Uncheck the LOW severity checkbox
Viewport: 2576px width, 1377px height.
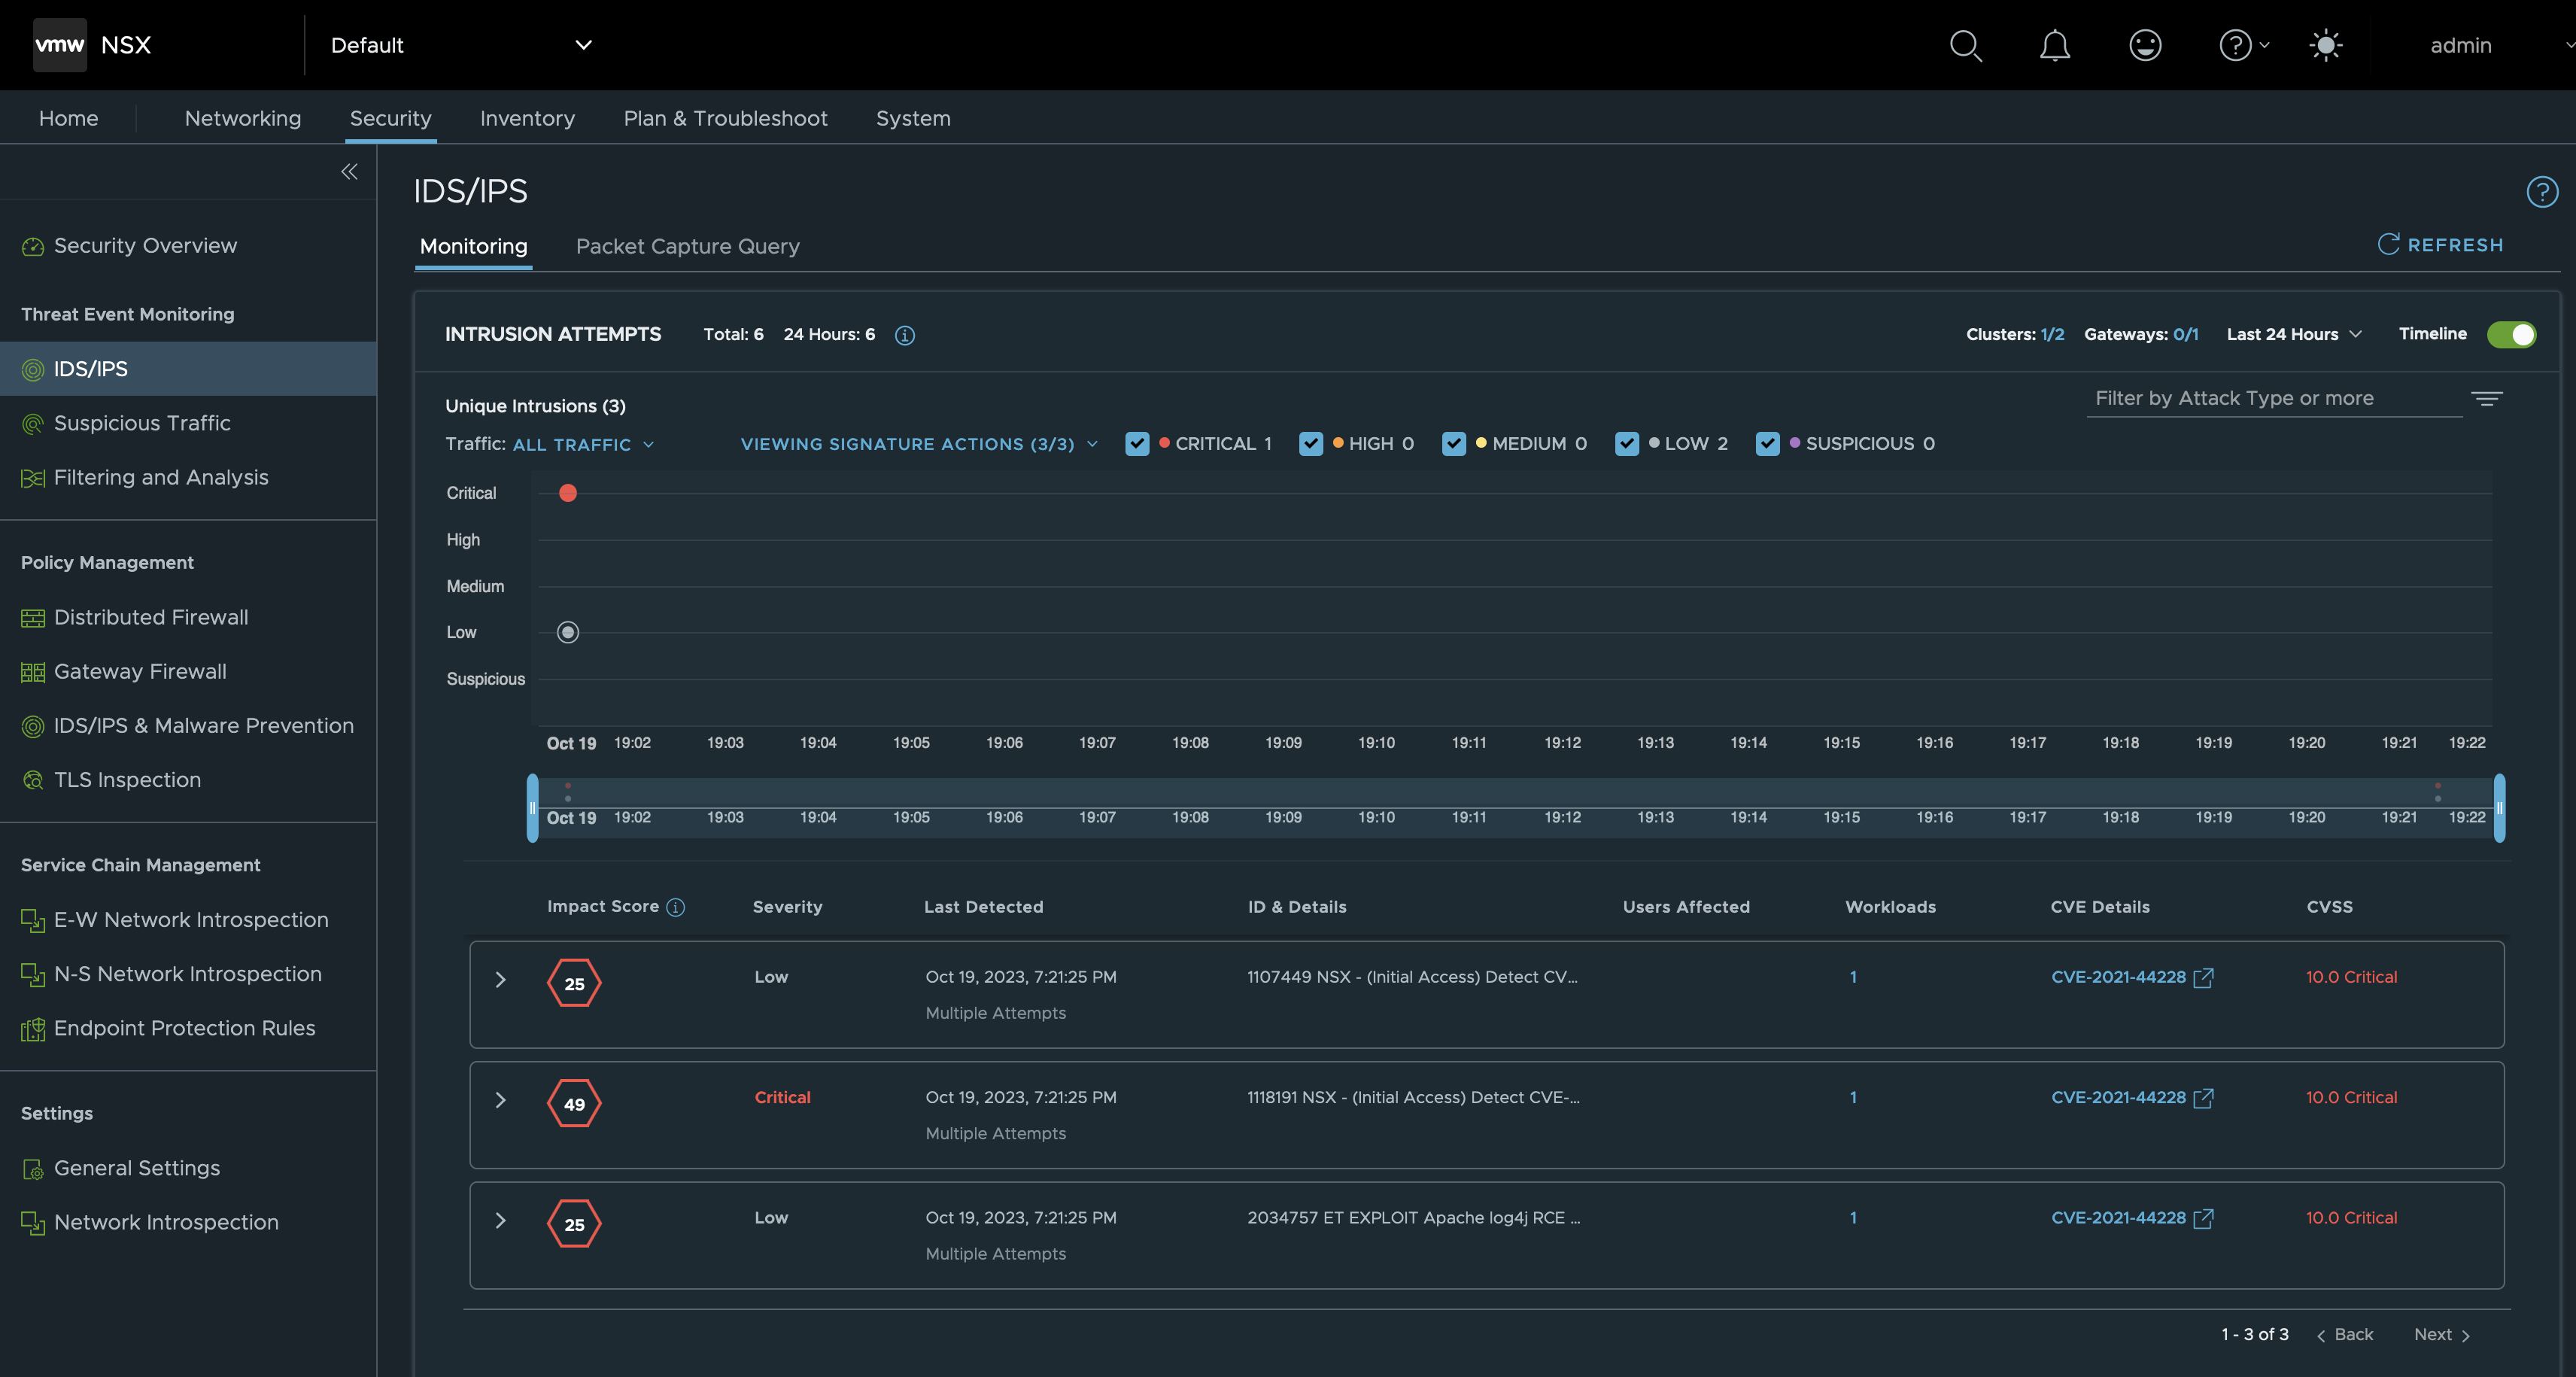click(1627, 444)
